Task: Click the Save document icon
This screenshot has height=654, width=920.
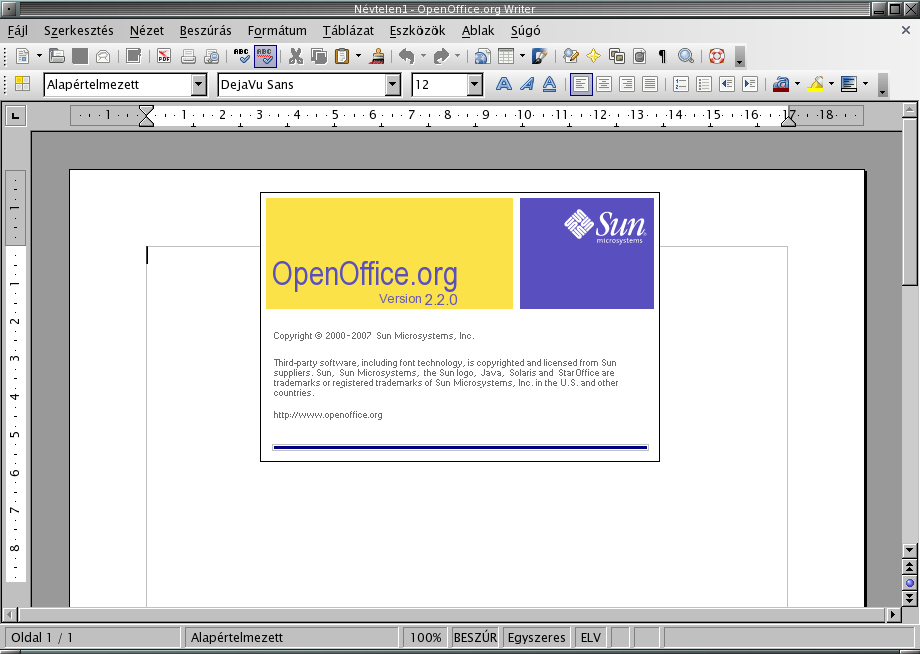Action: [x=80, y=56]
